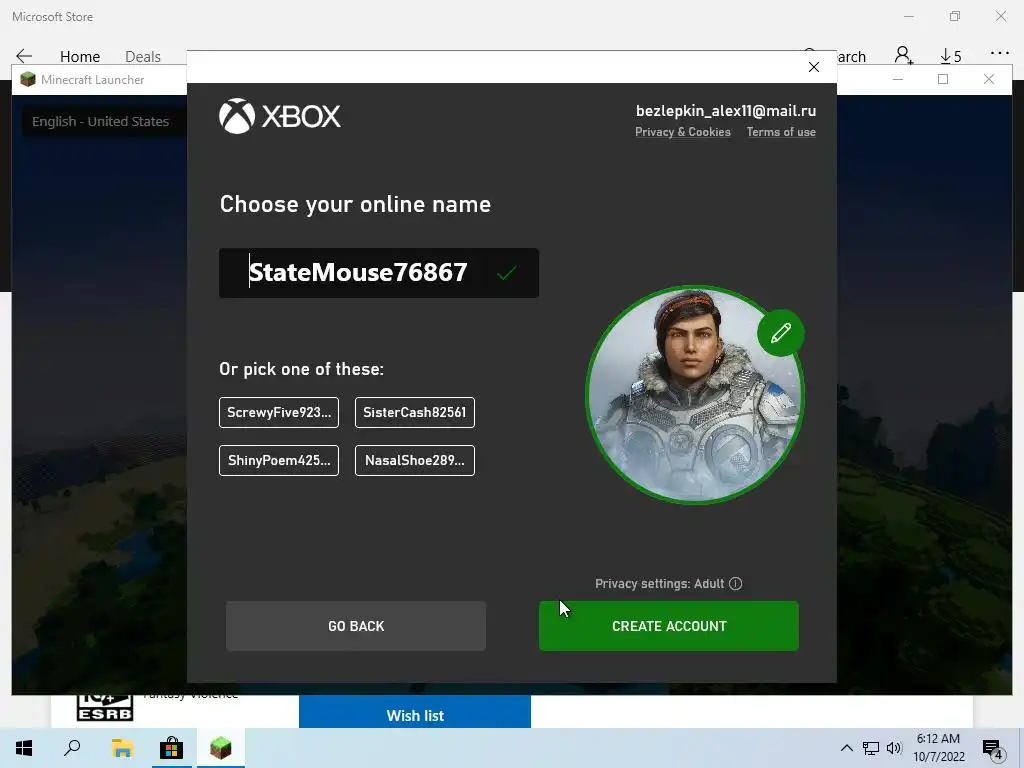Open the Terms of use link
Image resolution: width=1024 pixels, height=768 pixels.
coord(781,132)
